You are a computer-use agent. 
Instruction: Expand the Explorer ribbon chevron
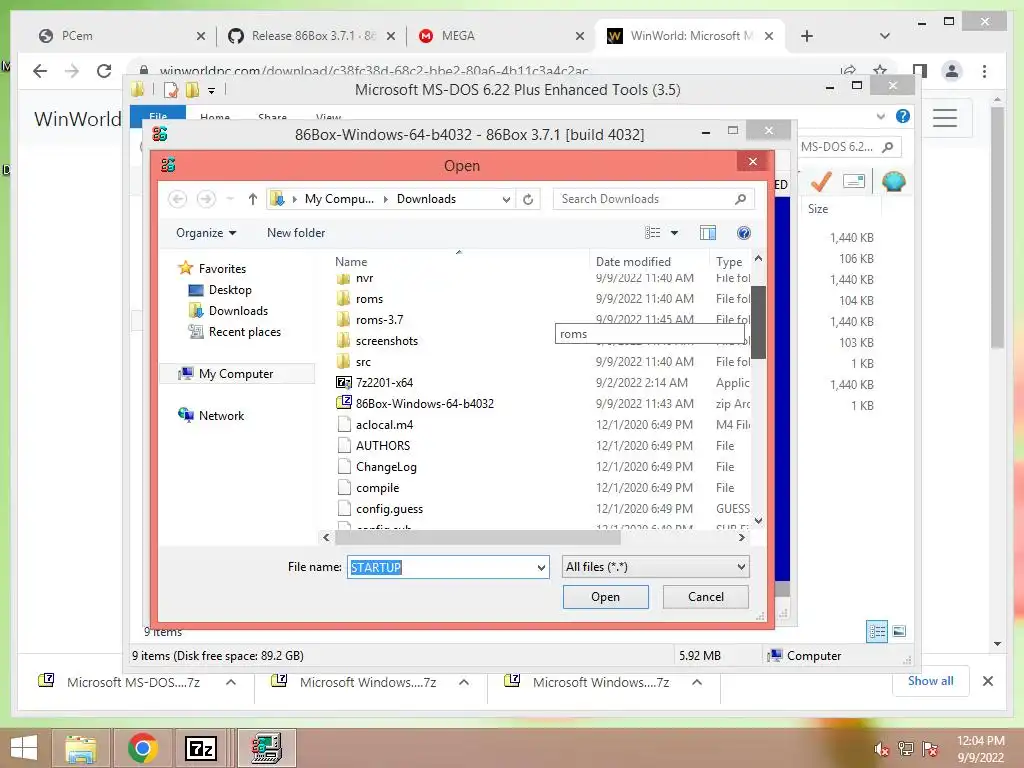pyautogui.click(x=880, y=116)
